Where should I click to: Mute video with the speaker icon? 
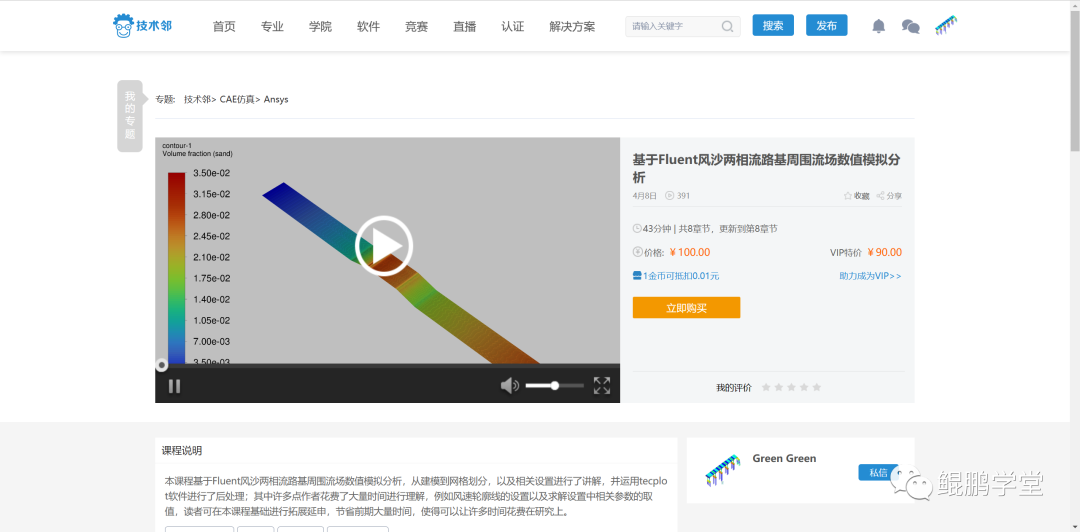click(x=510, y=386)
